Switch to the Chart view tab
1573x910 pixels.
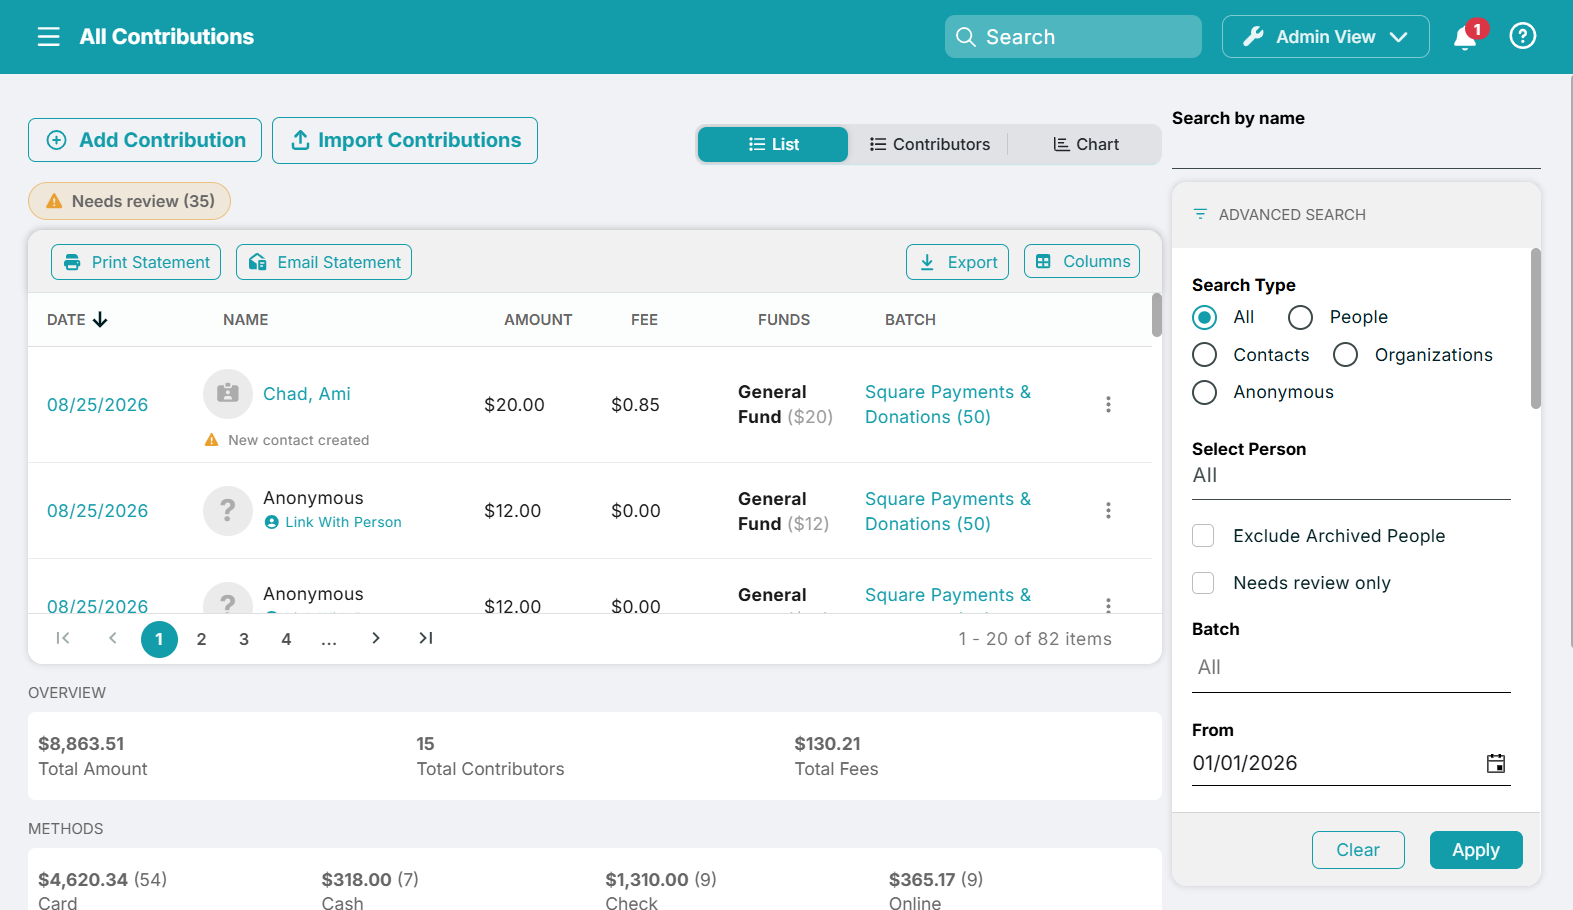tap(1085, 144)
